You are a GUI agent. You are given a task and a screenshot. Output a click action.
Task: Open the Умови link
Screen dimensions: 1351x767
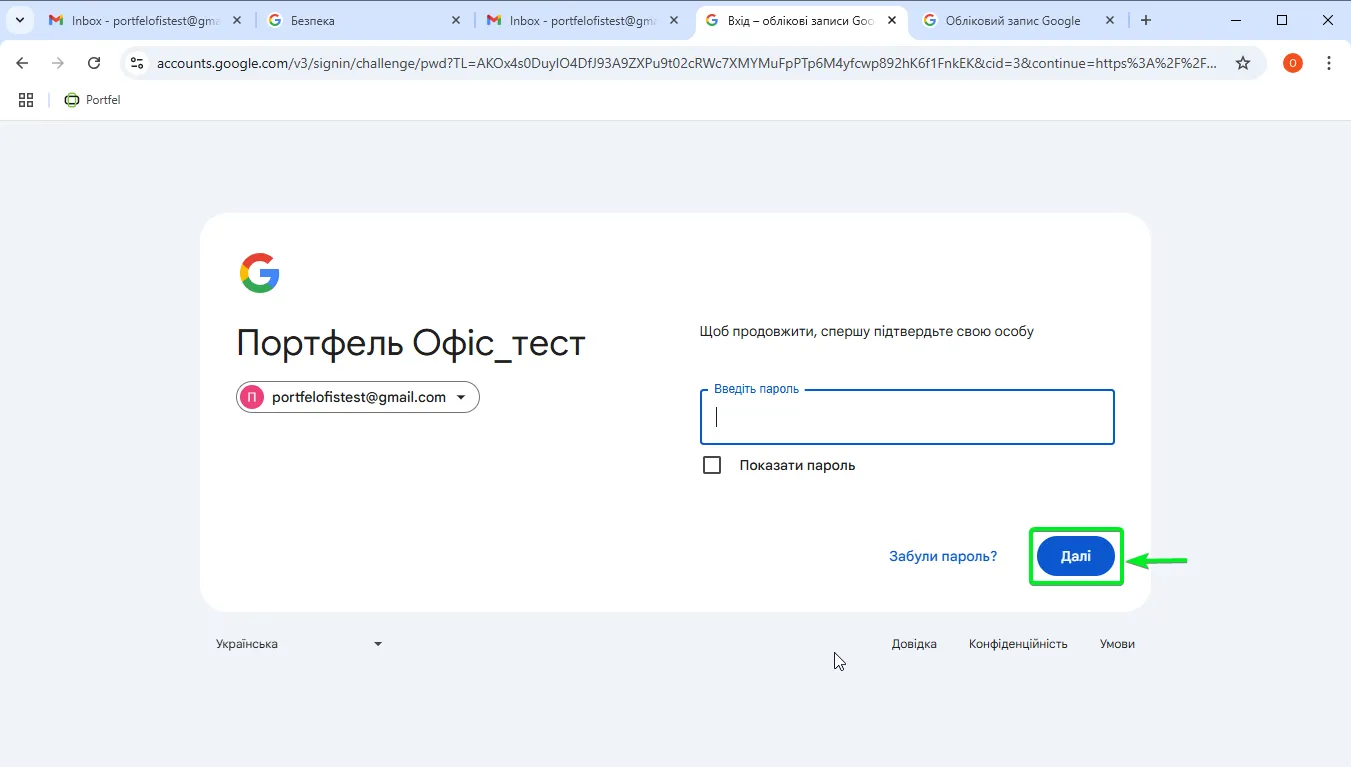1117,644
